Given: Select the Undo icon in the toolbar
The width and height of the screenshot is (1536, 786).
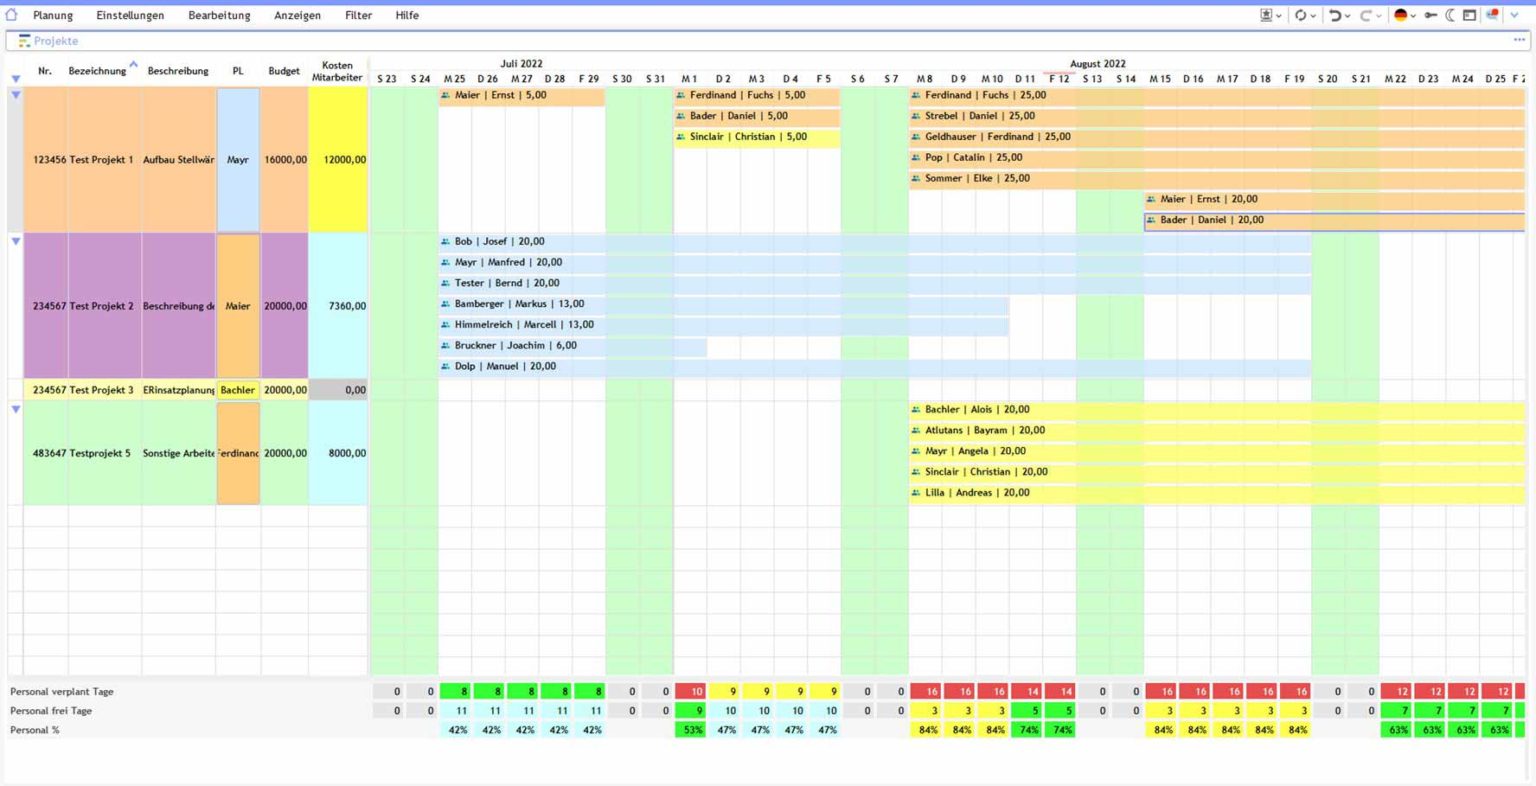Looking at the screenshot, I should (1337, 15).
